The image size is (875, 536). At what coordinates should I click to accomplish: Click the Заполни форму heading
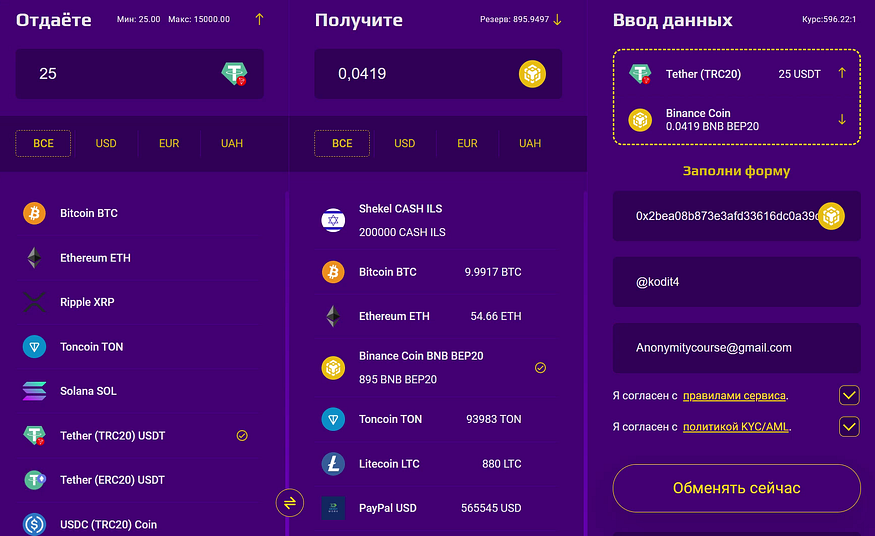tap(737, 171)
